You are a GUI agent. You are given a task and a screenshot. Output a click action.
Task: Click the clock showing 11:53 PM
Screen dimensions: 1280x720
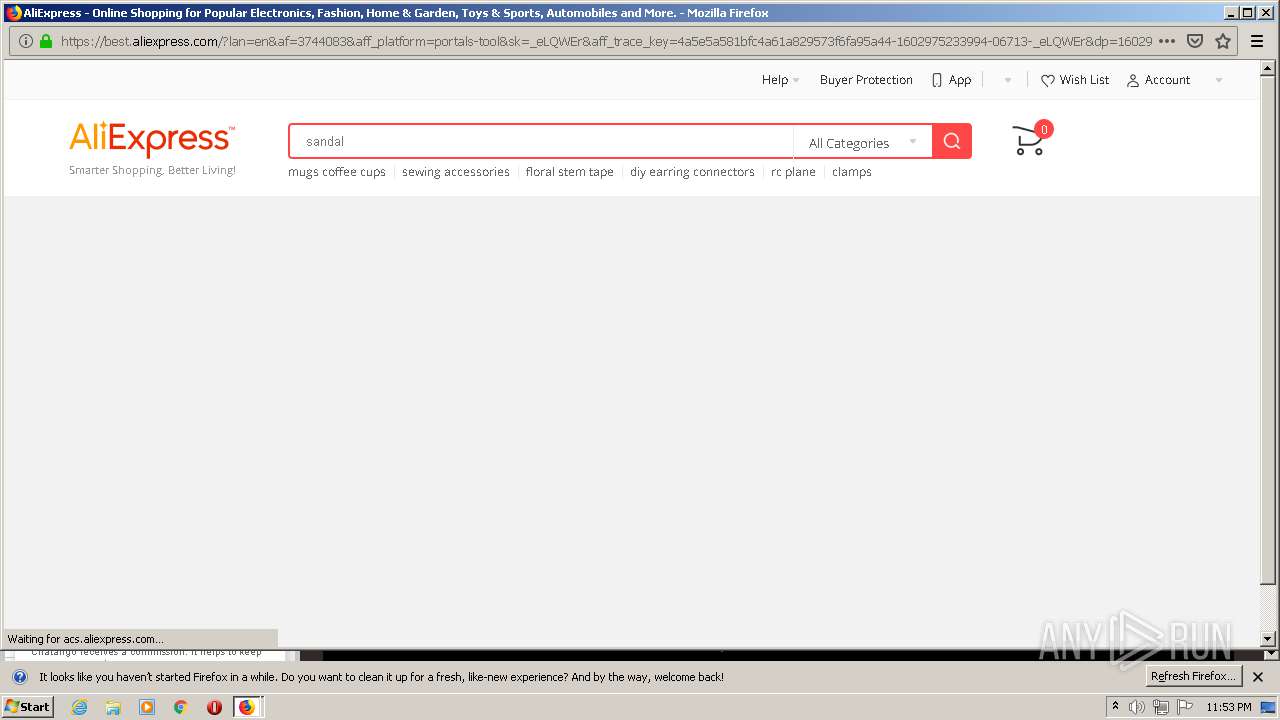1229,707
